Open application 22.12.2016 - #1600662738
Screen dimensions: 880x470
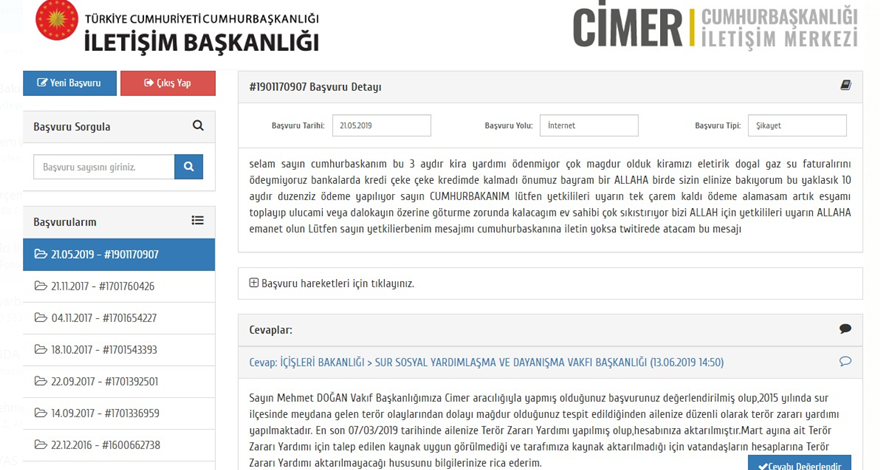(119, 445)
